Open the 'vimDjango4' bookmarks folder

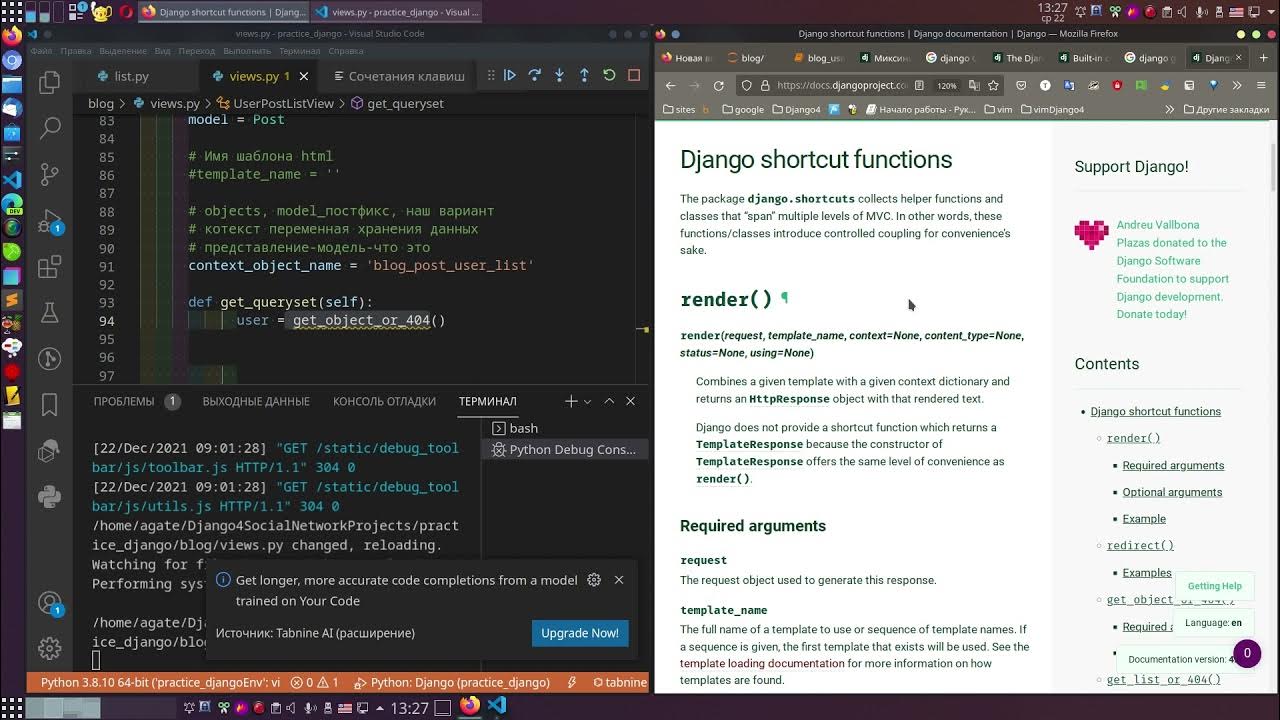[x=1053, y=109]
